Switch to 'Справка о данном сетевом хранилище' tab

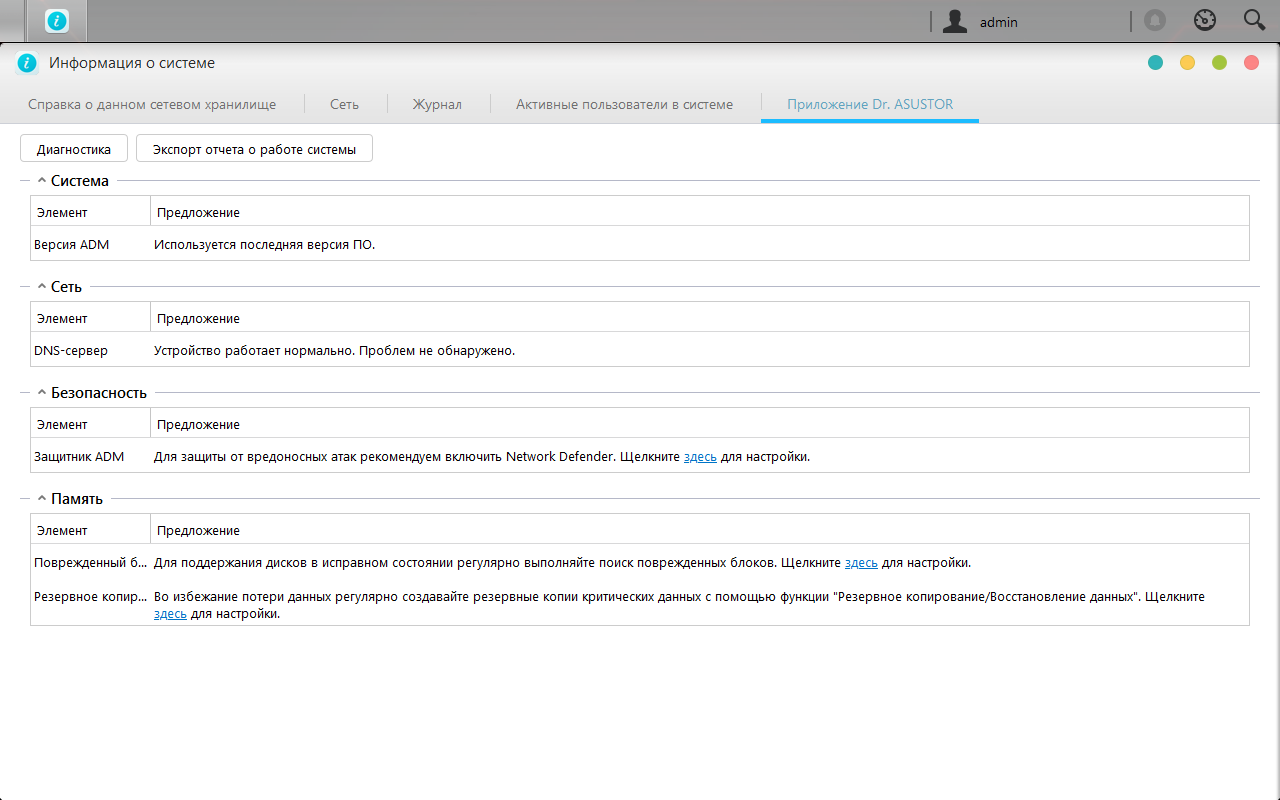(152, 104)
